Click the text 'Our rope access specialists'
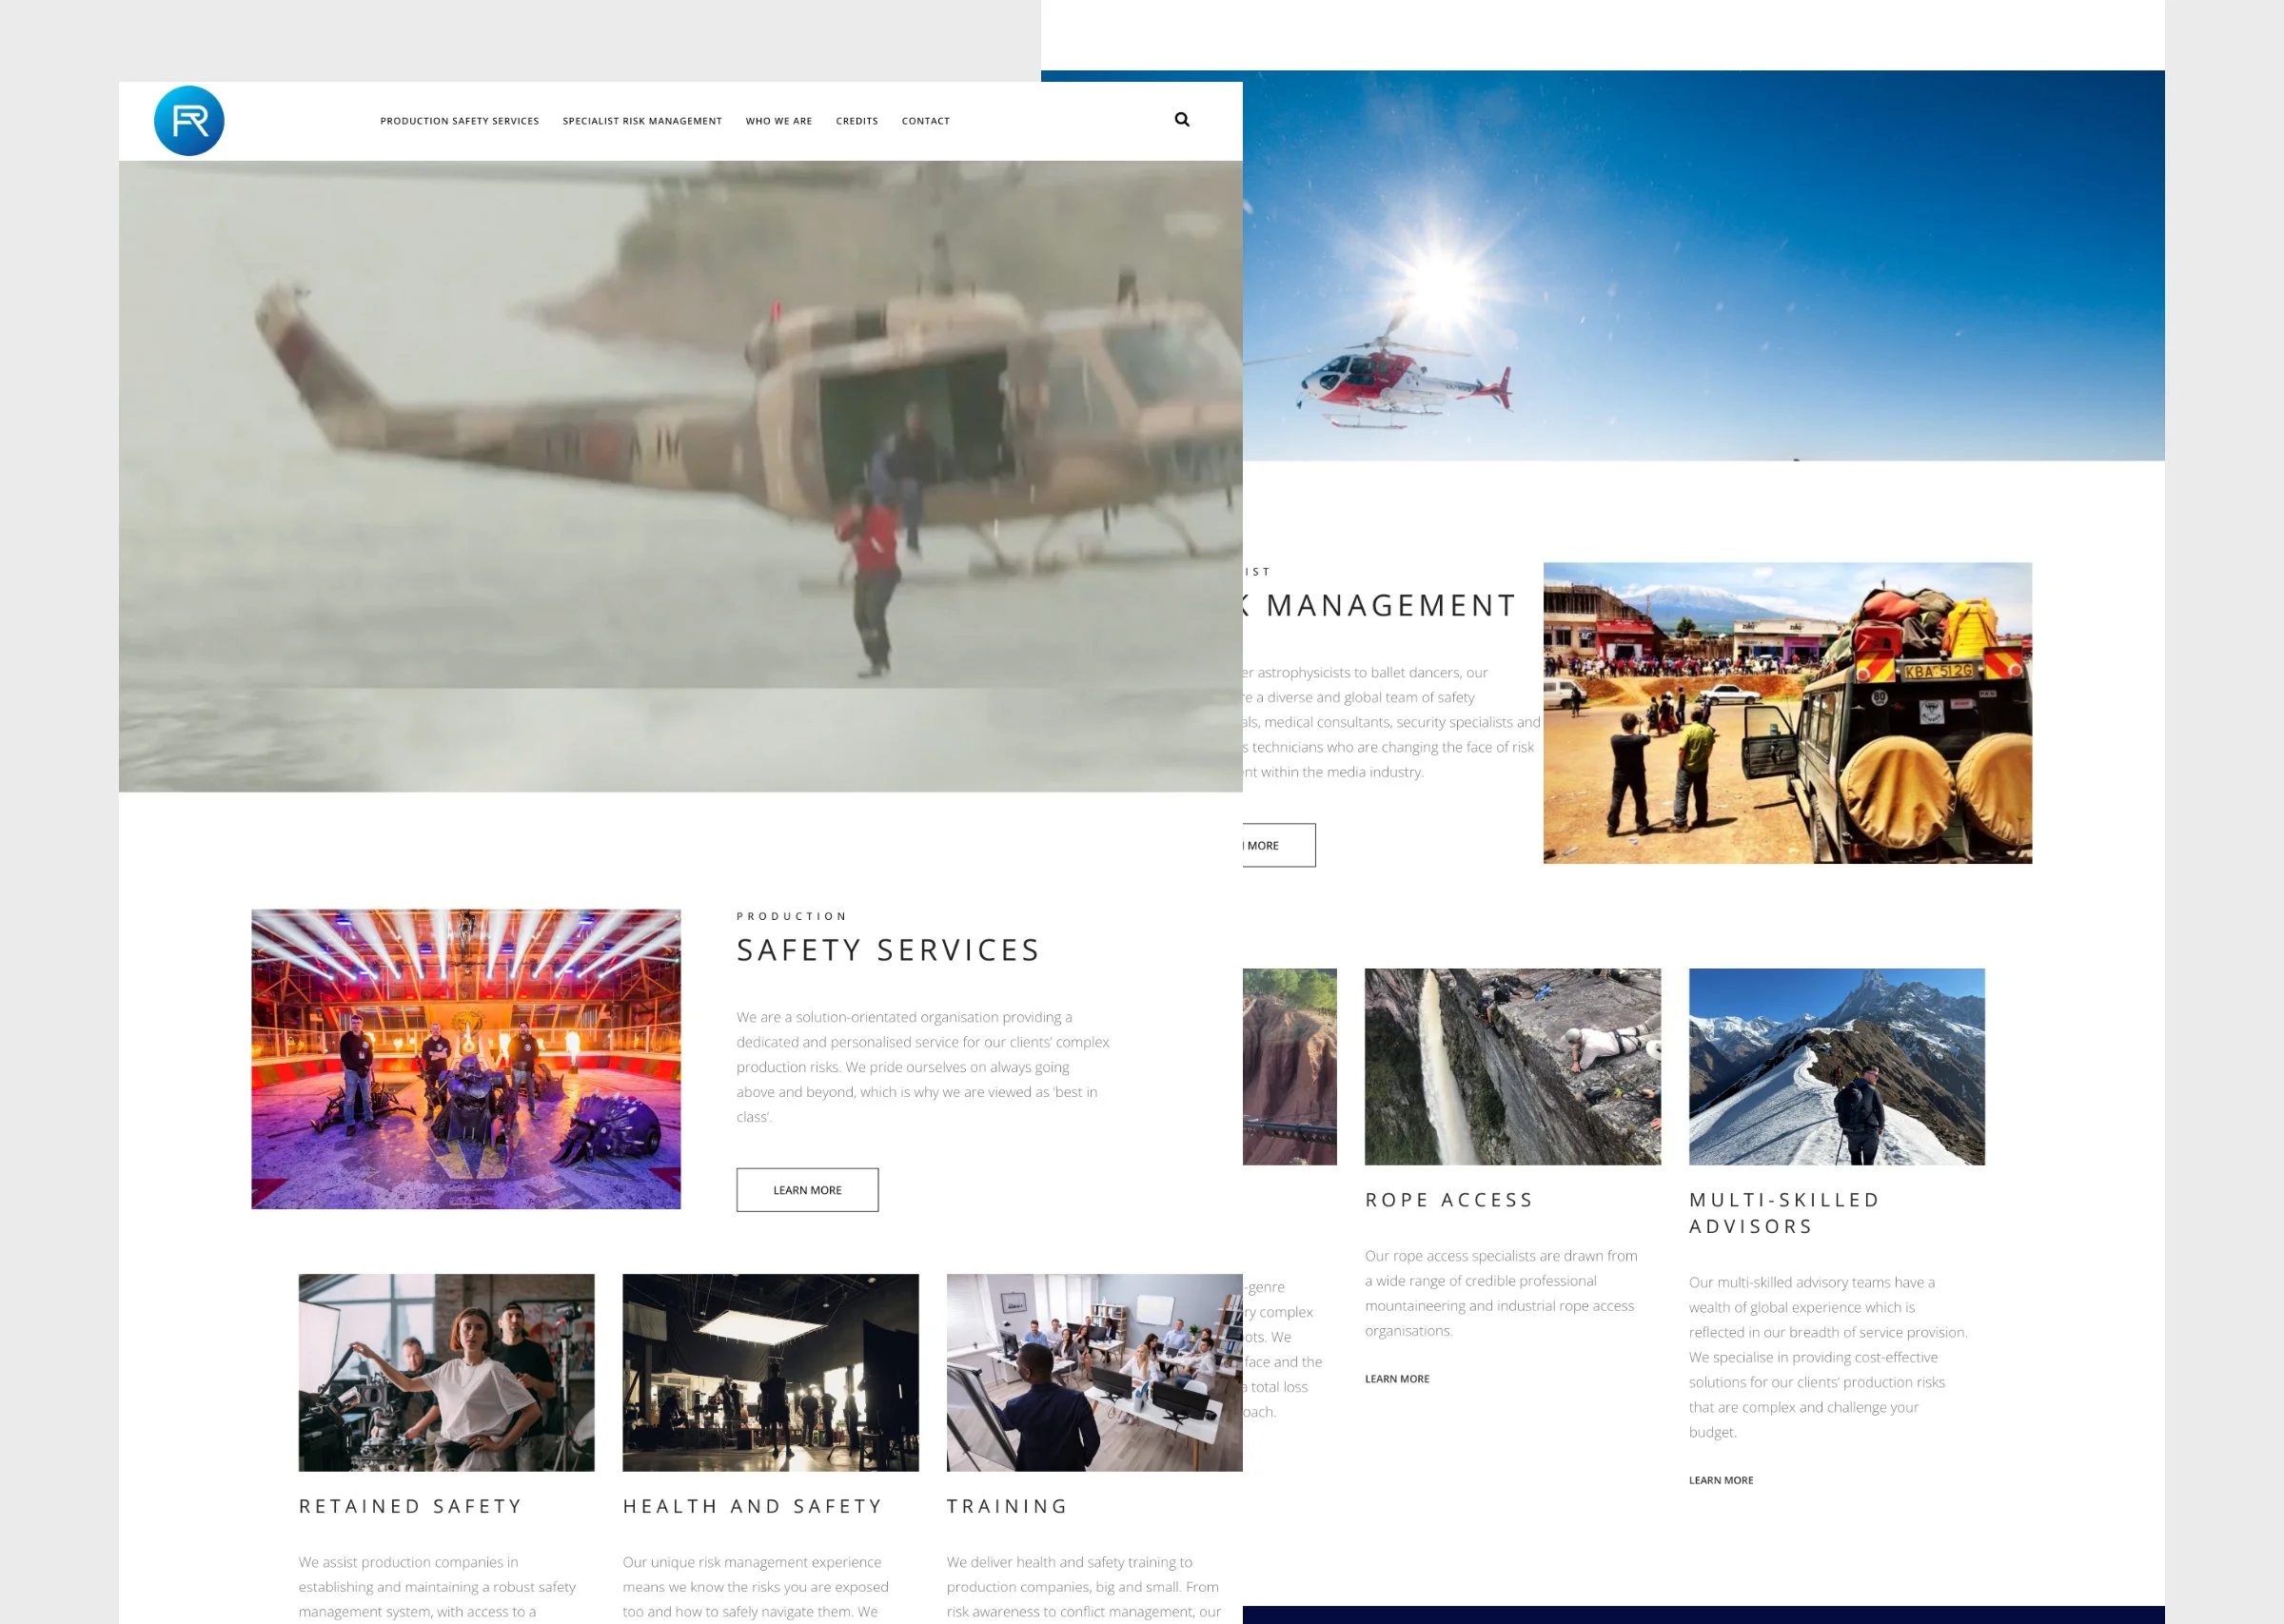This screenshot has height=1624, width=2284. click(1501, 1293)
